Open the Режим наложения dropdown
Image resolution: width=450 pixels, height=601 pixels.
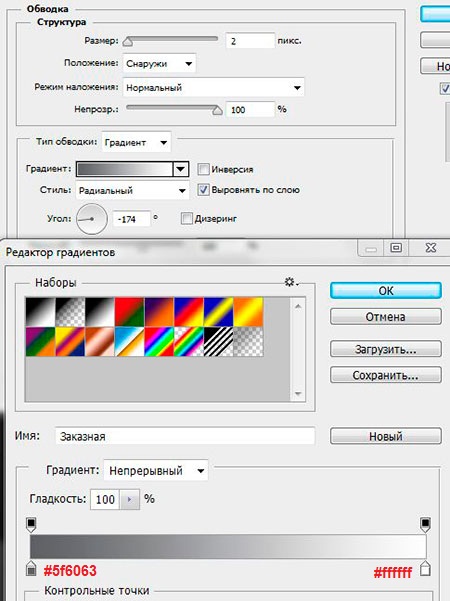pos(213,87)
